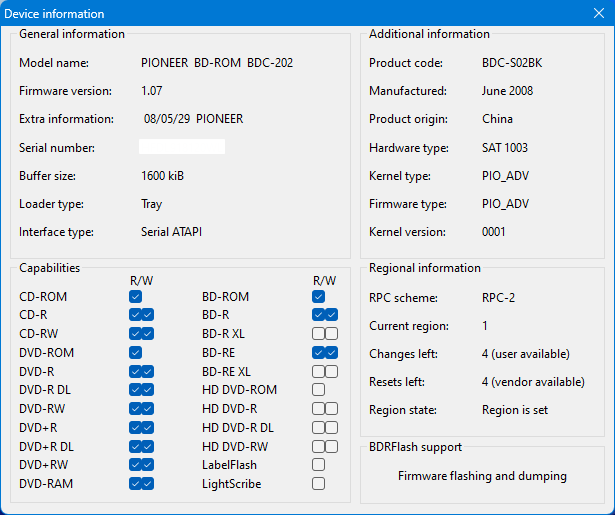Select the manufactured date June 2008
This screenshot has width=615, height=515.
507,91
